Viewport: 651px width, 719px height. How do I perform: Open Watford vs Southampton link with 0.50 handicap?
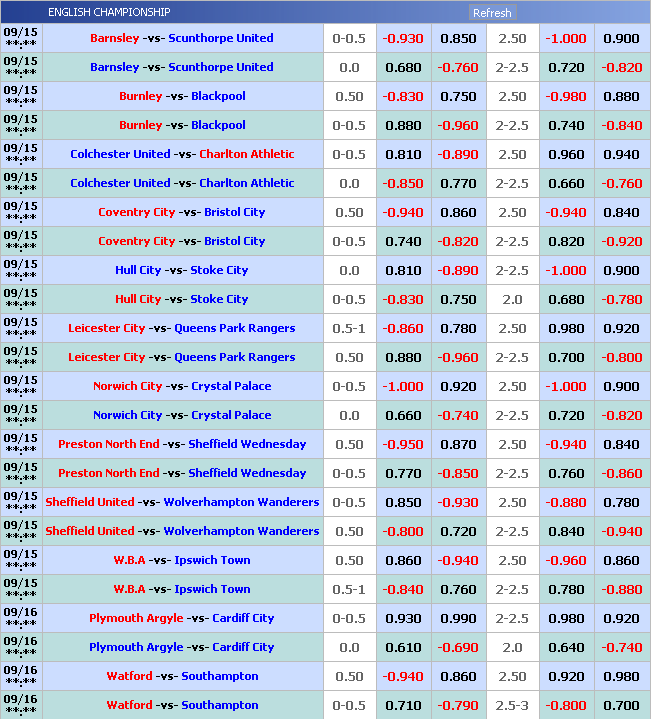pos(182,676)
